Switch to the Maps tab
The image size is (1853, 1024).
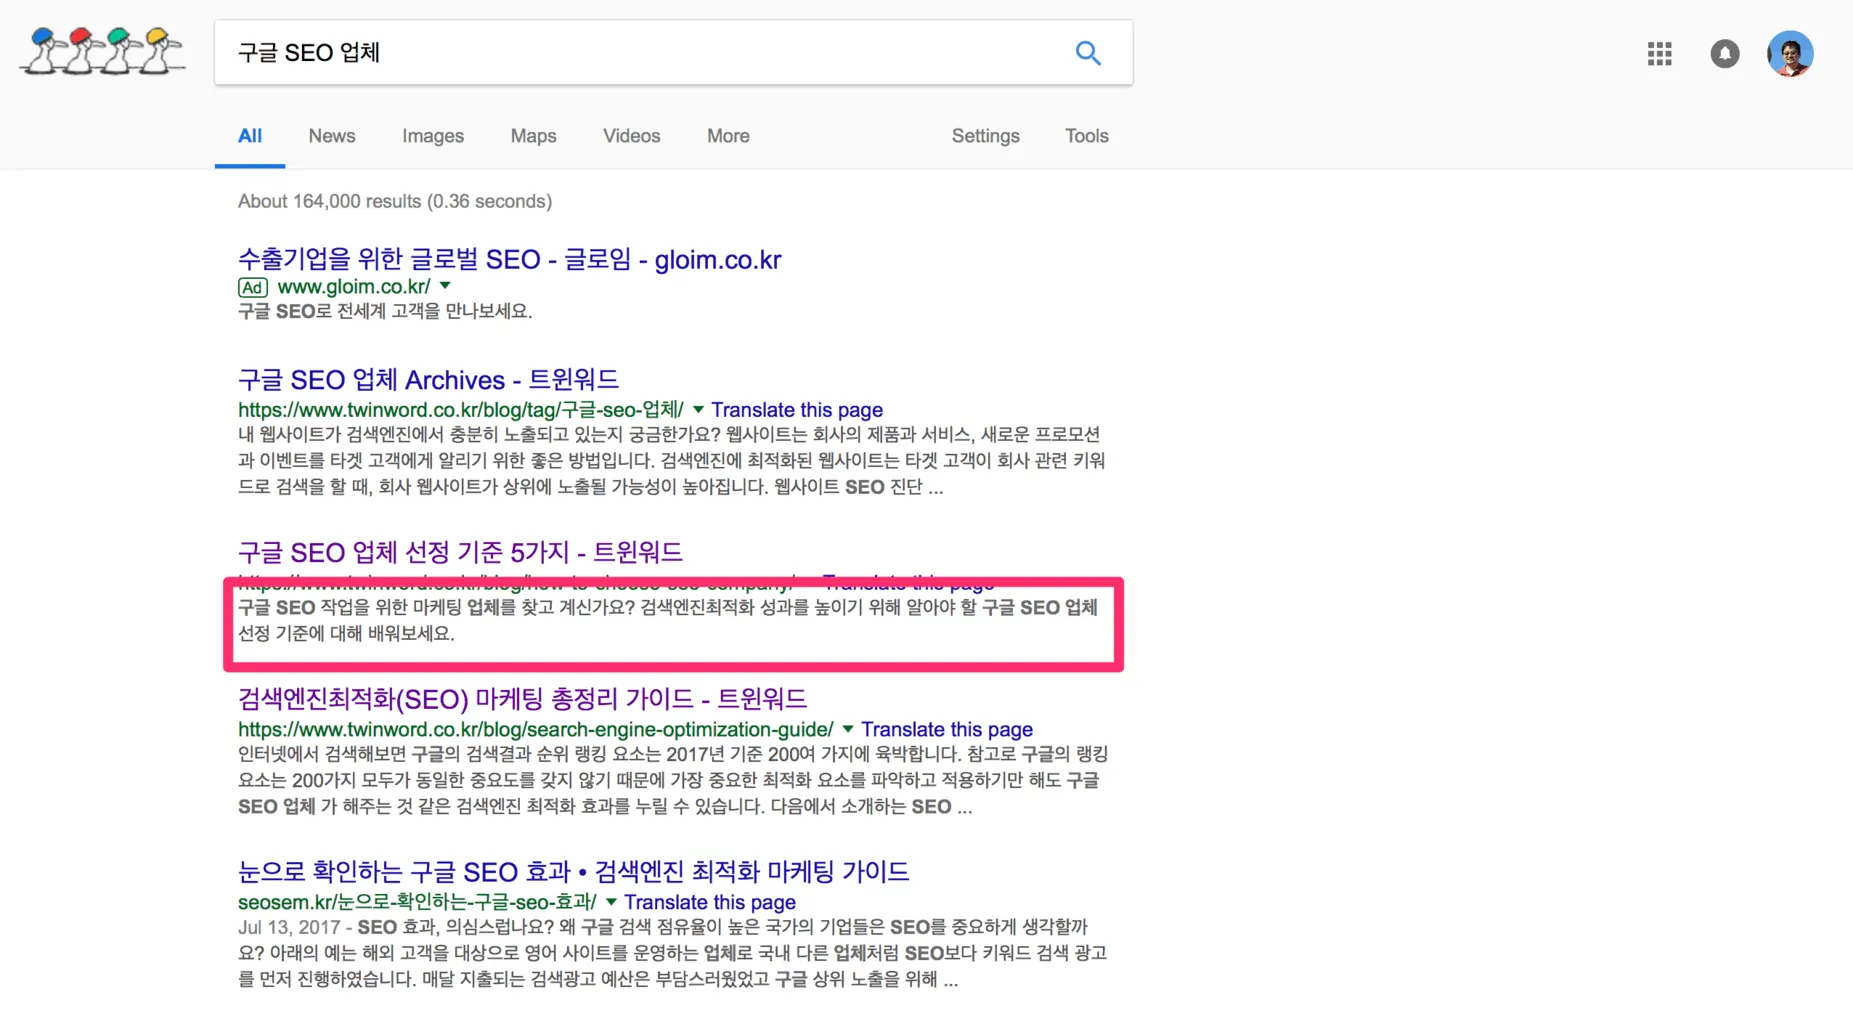(533, 136)
